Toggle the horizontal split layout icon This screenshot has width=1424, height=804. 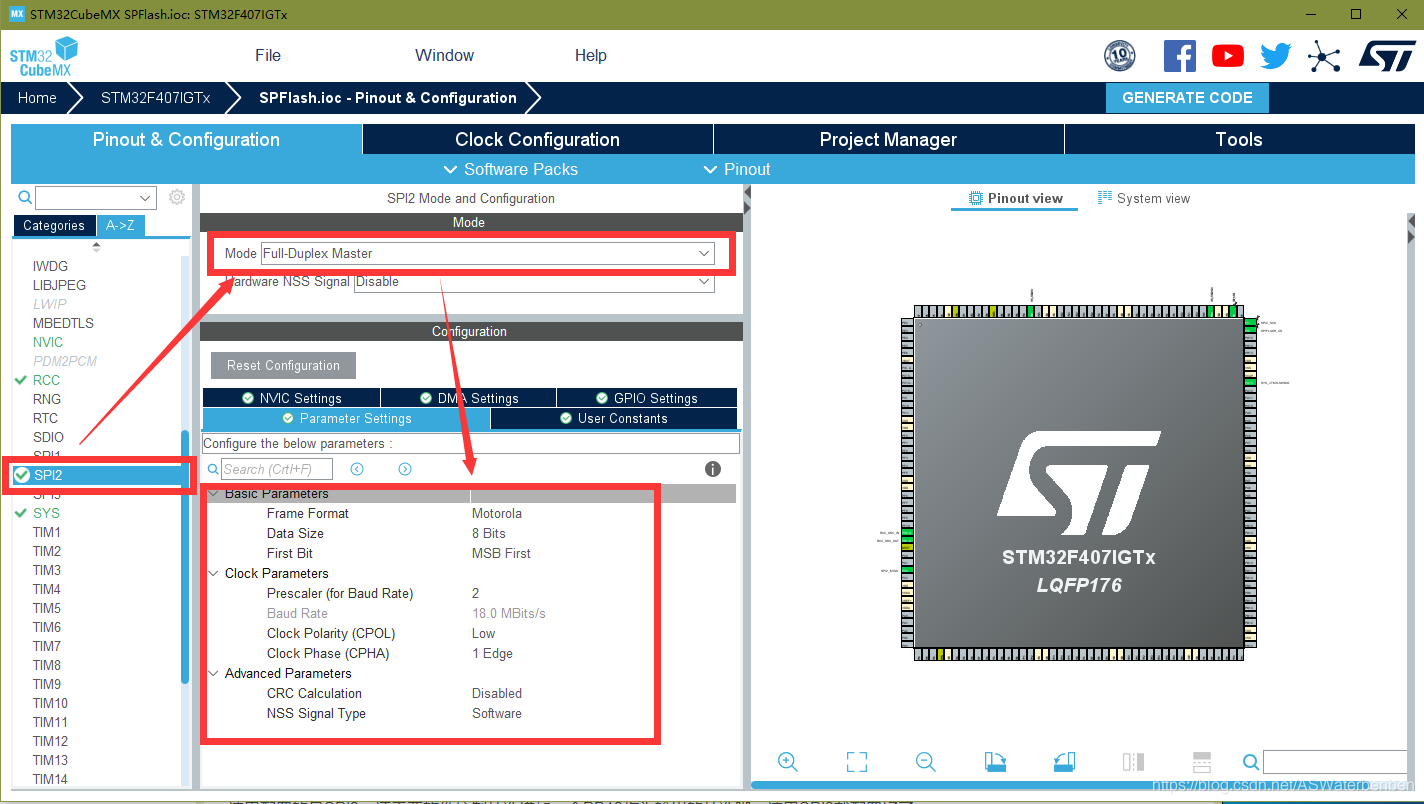(x=1133, y=762)
